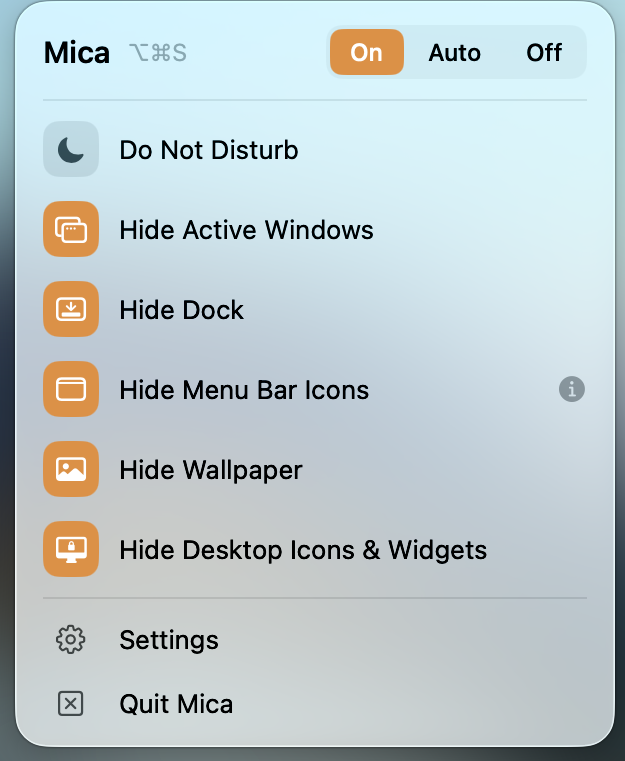The width and height of the screenshot is (625, 761).
Task: Toggle the Hide Wallpaper picture icon
Action: click(x=71, y=469)
